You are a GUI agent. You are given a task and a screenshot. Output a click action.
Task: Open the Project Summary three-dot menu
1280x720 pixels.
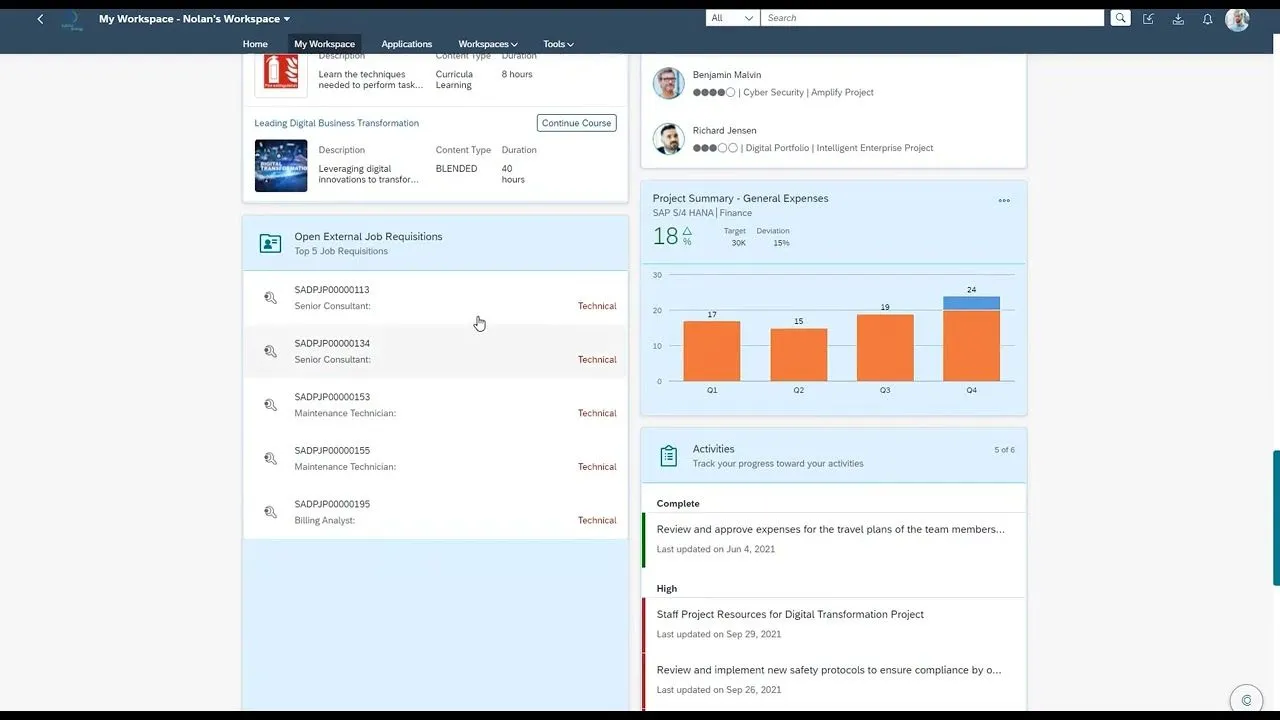pos(1004,201)
